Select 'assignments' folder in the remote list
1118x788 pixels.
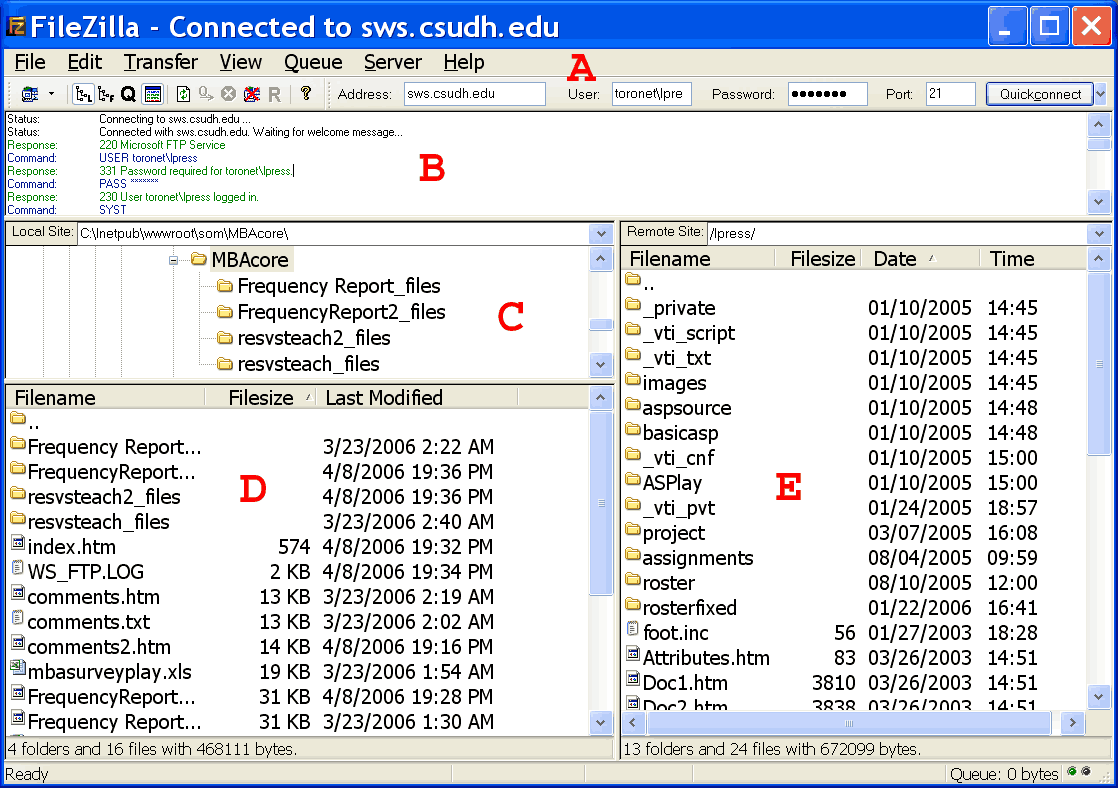[698, 558]
